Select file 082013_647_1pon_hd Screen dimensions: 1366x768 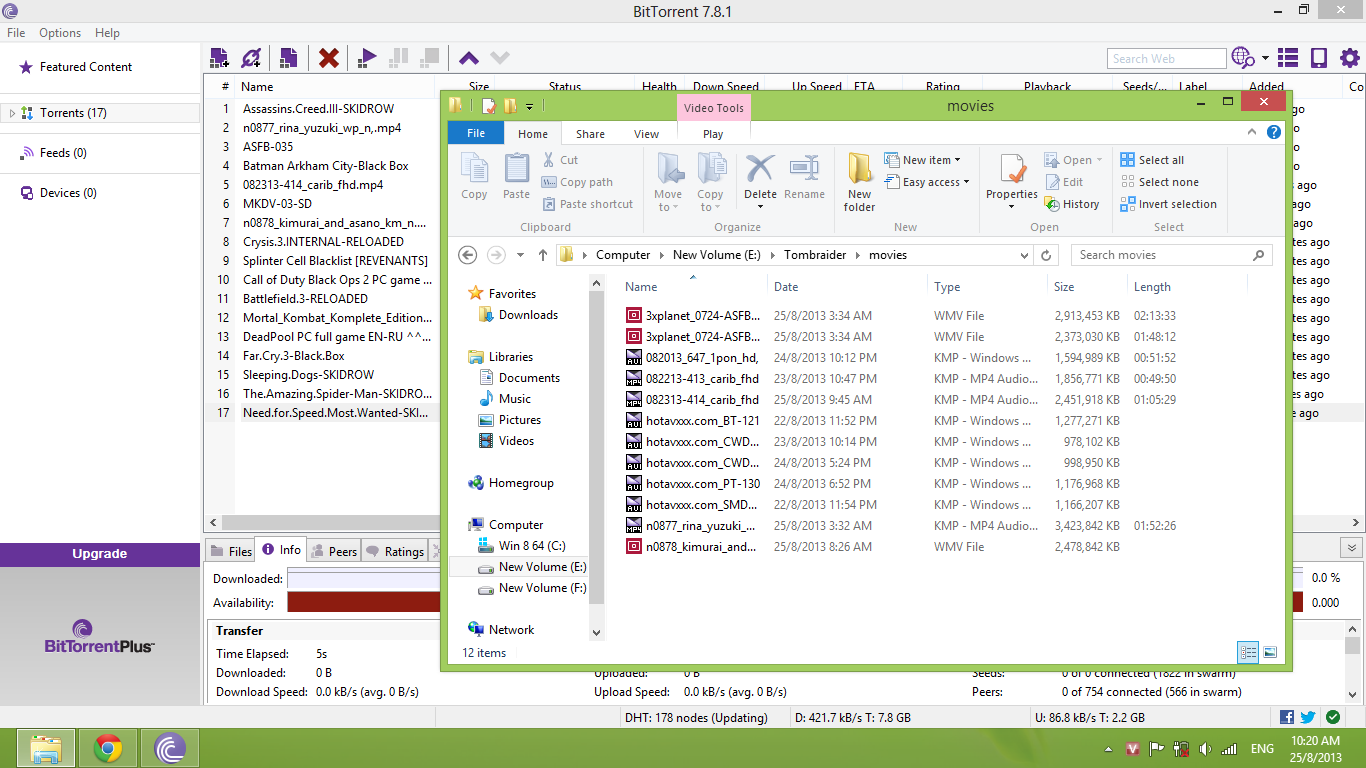tap(691, 358)
